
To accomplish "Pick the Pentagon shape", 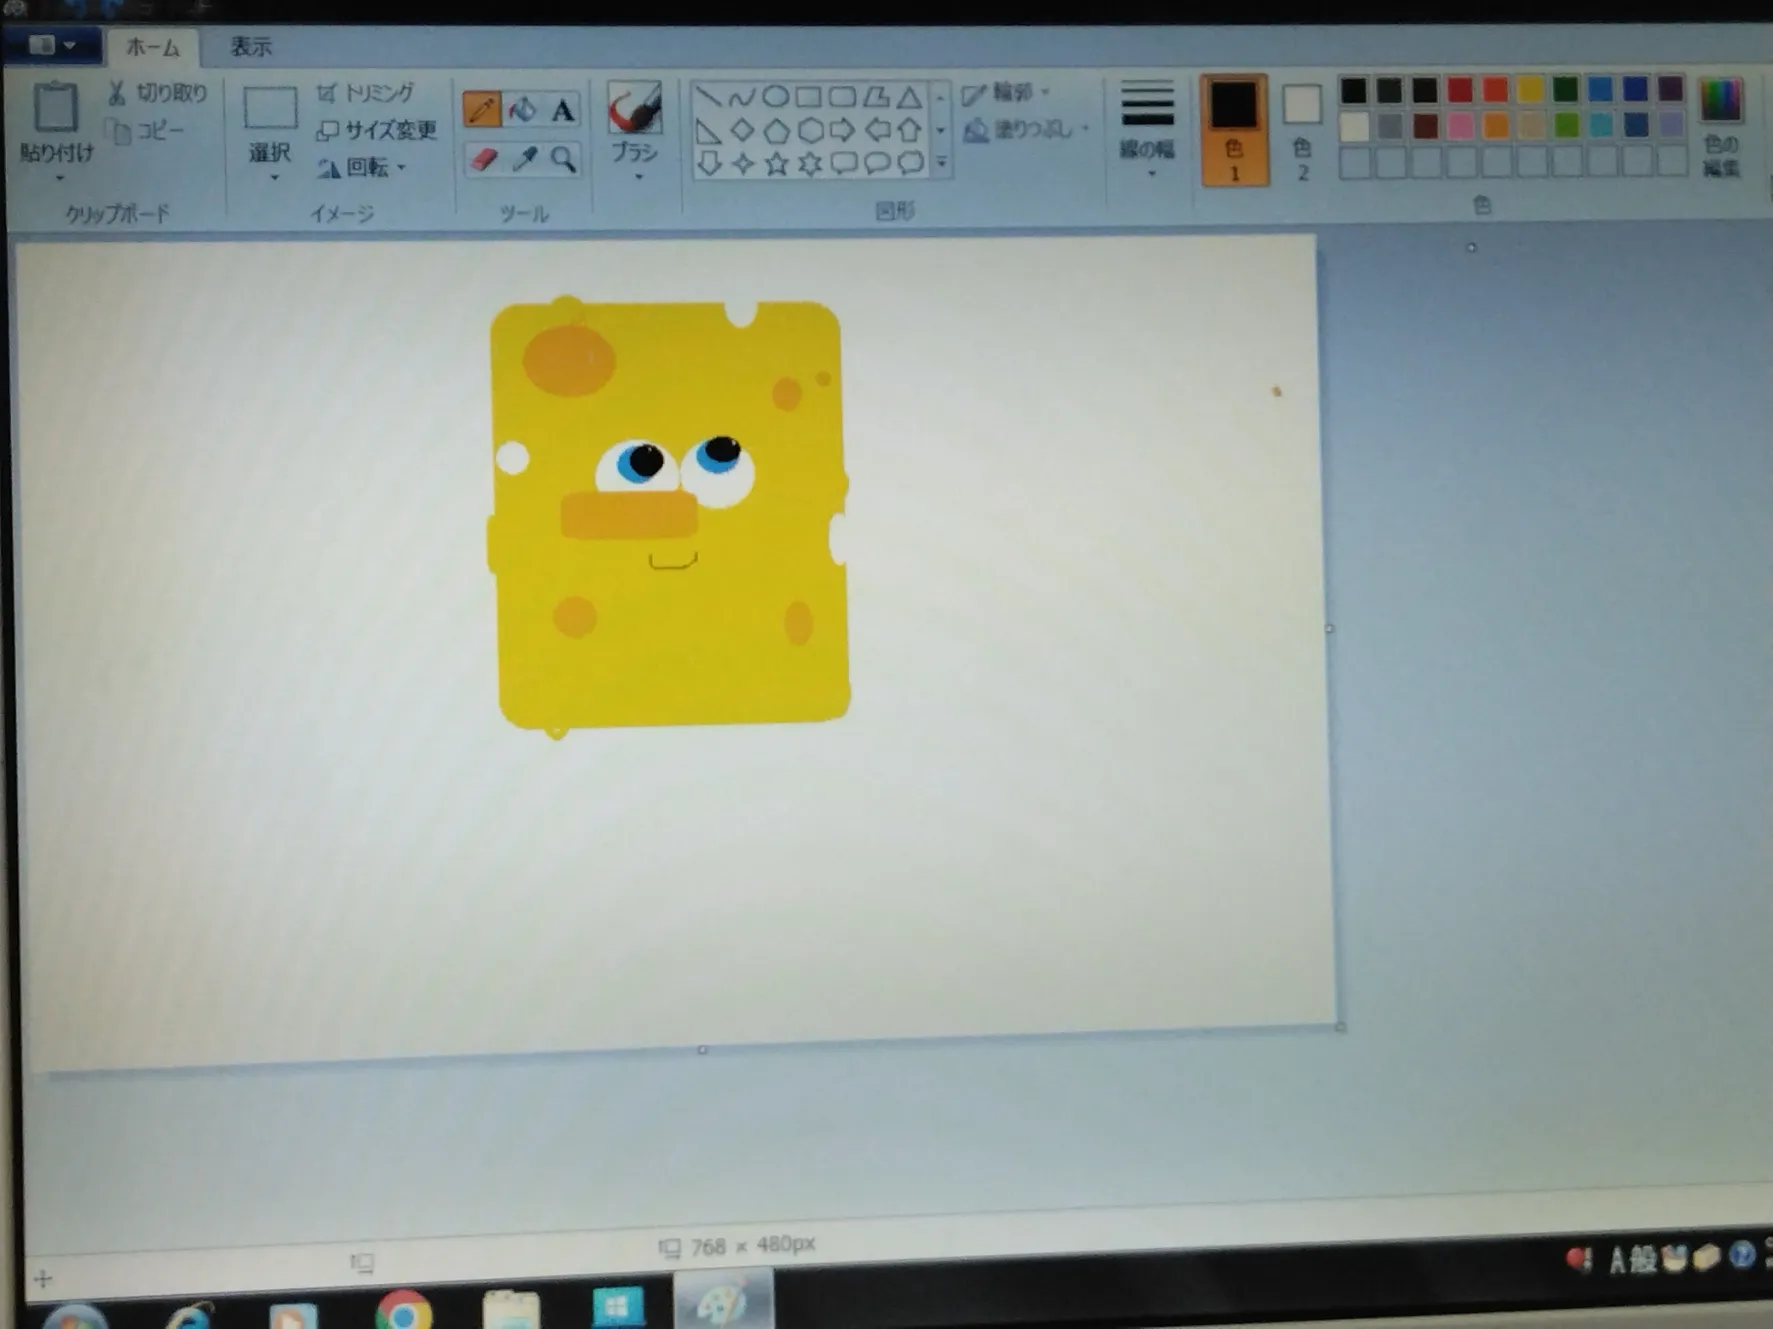I will point(776,131).
